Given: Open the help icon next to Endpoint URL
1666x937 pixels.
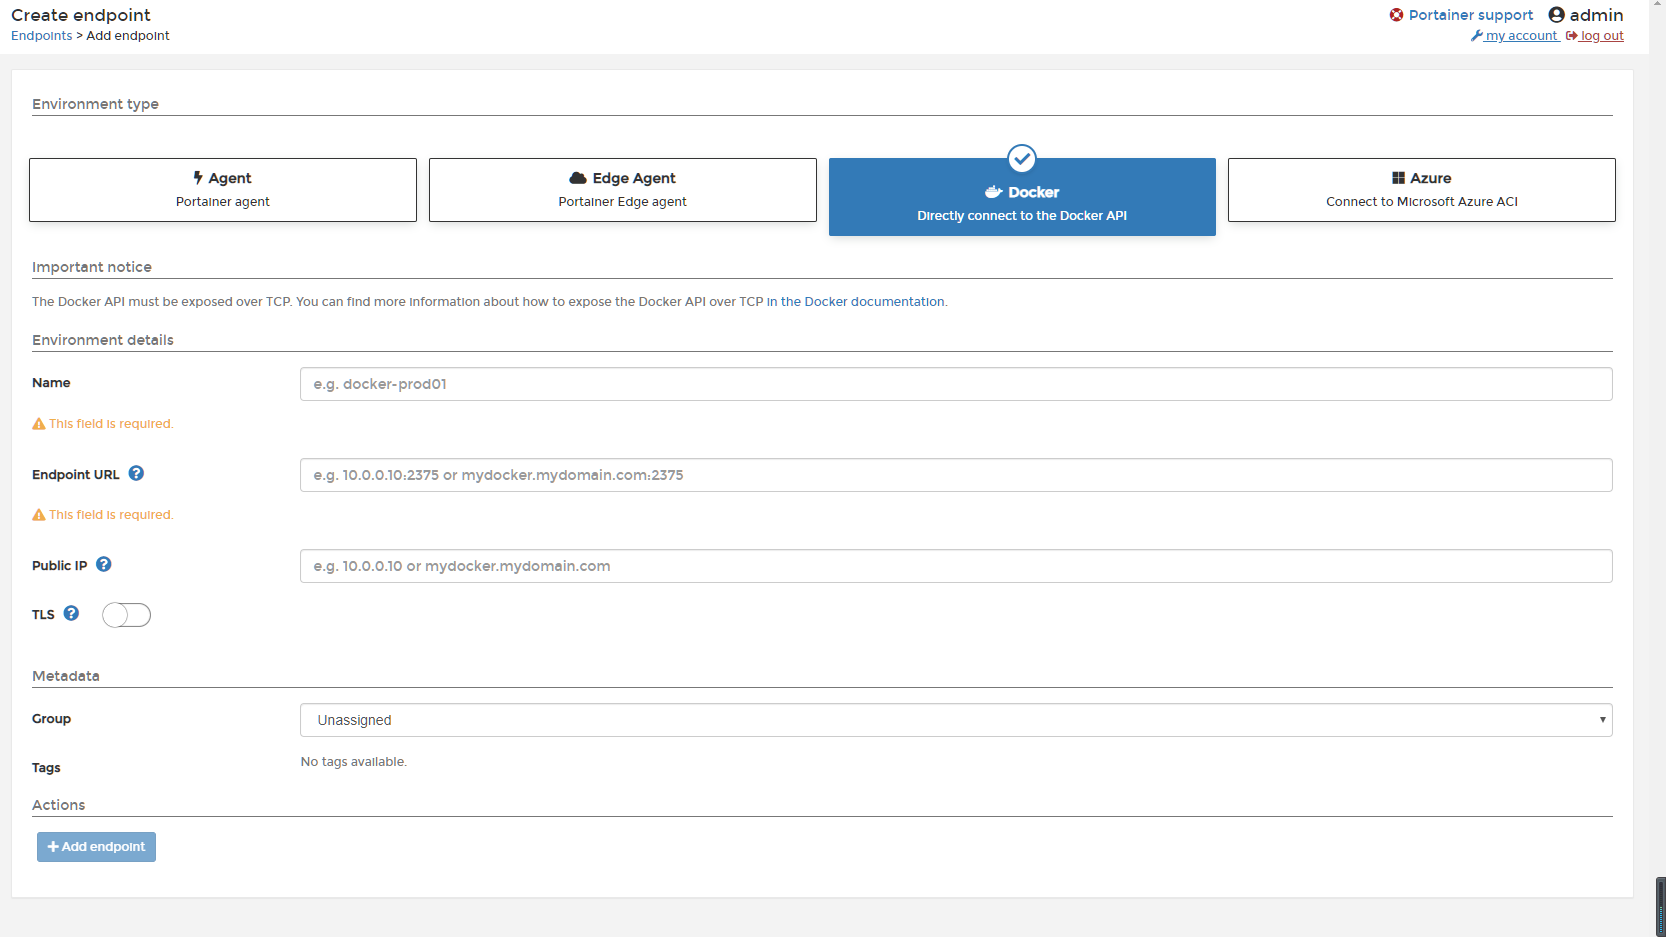Looking at the screenshot, I should pyautogui.click(x=136, y=473).
